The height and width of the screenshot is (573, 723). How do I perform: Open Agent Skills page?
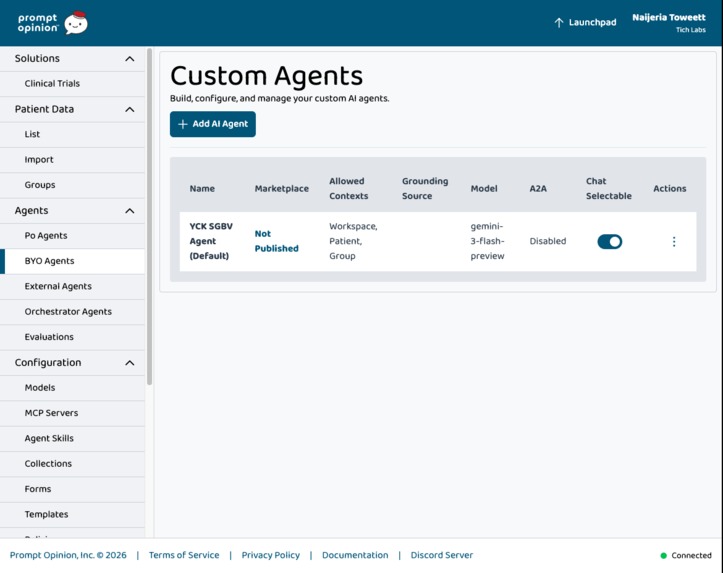[x=72, y=438]
